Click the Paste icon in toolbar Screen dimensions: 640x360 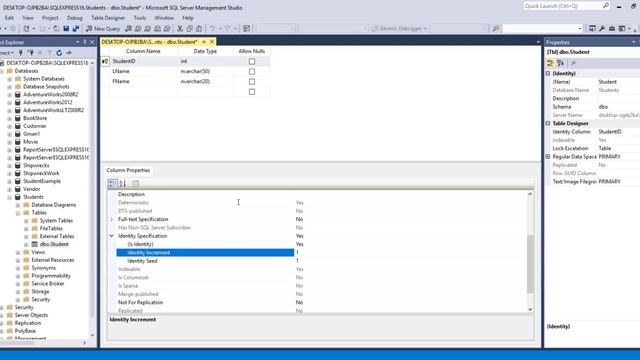199,29
